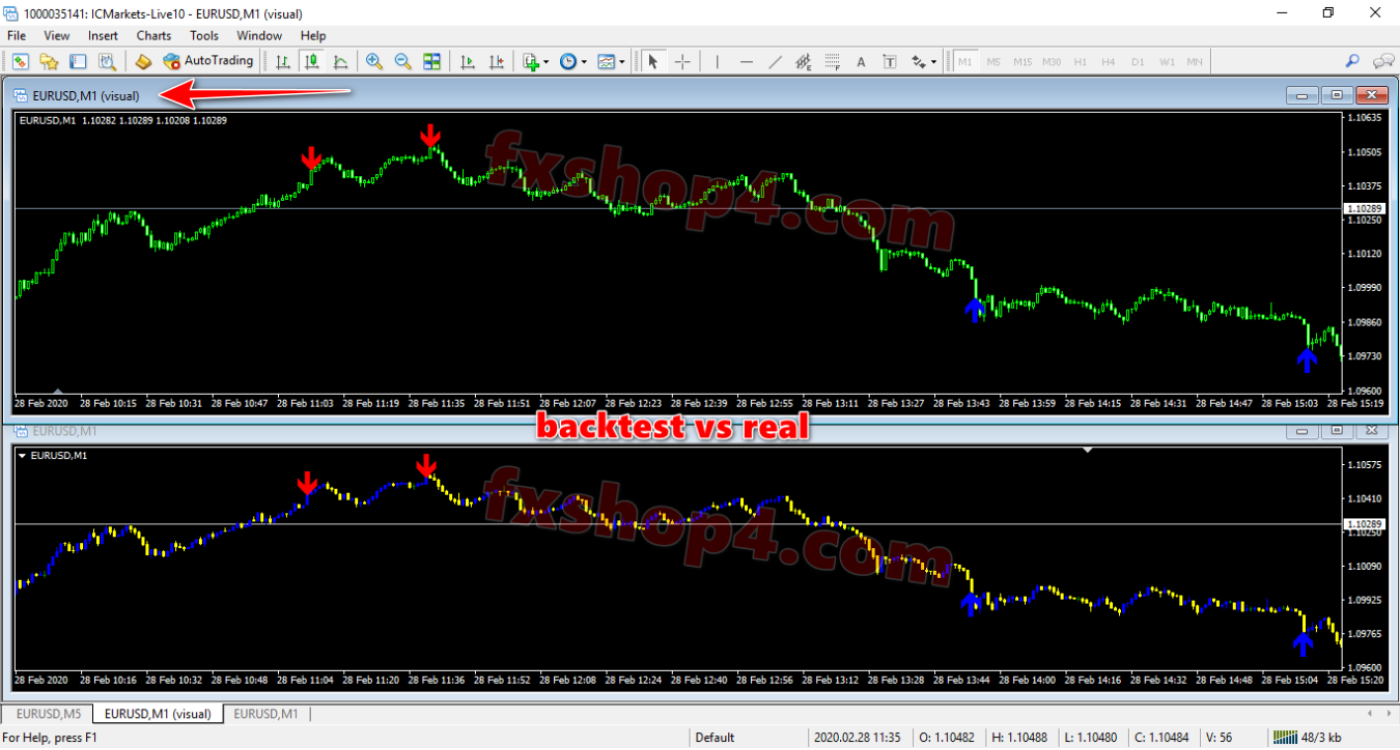Click the Zoom Out magnifier icon
The width and height of the screenshot is (1400, 750).
(x=402, y=61)
